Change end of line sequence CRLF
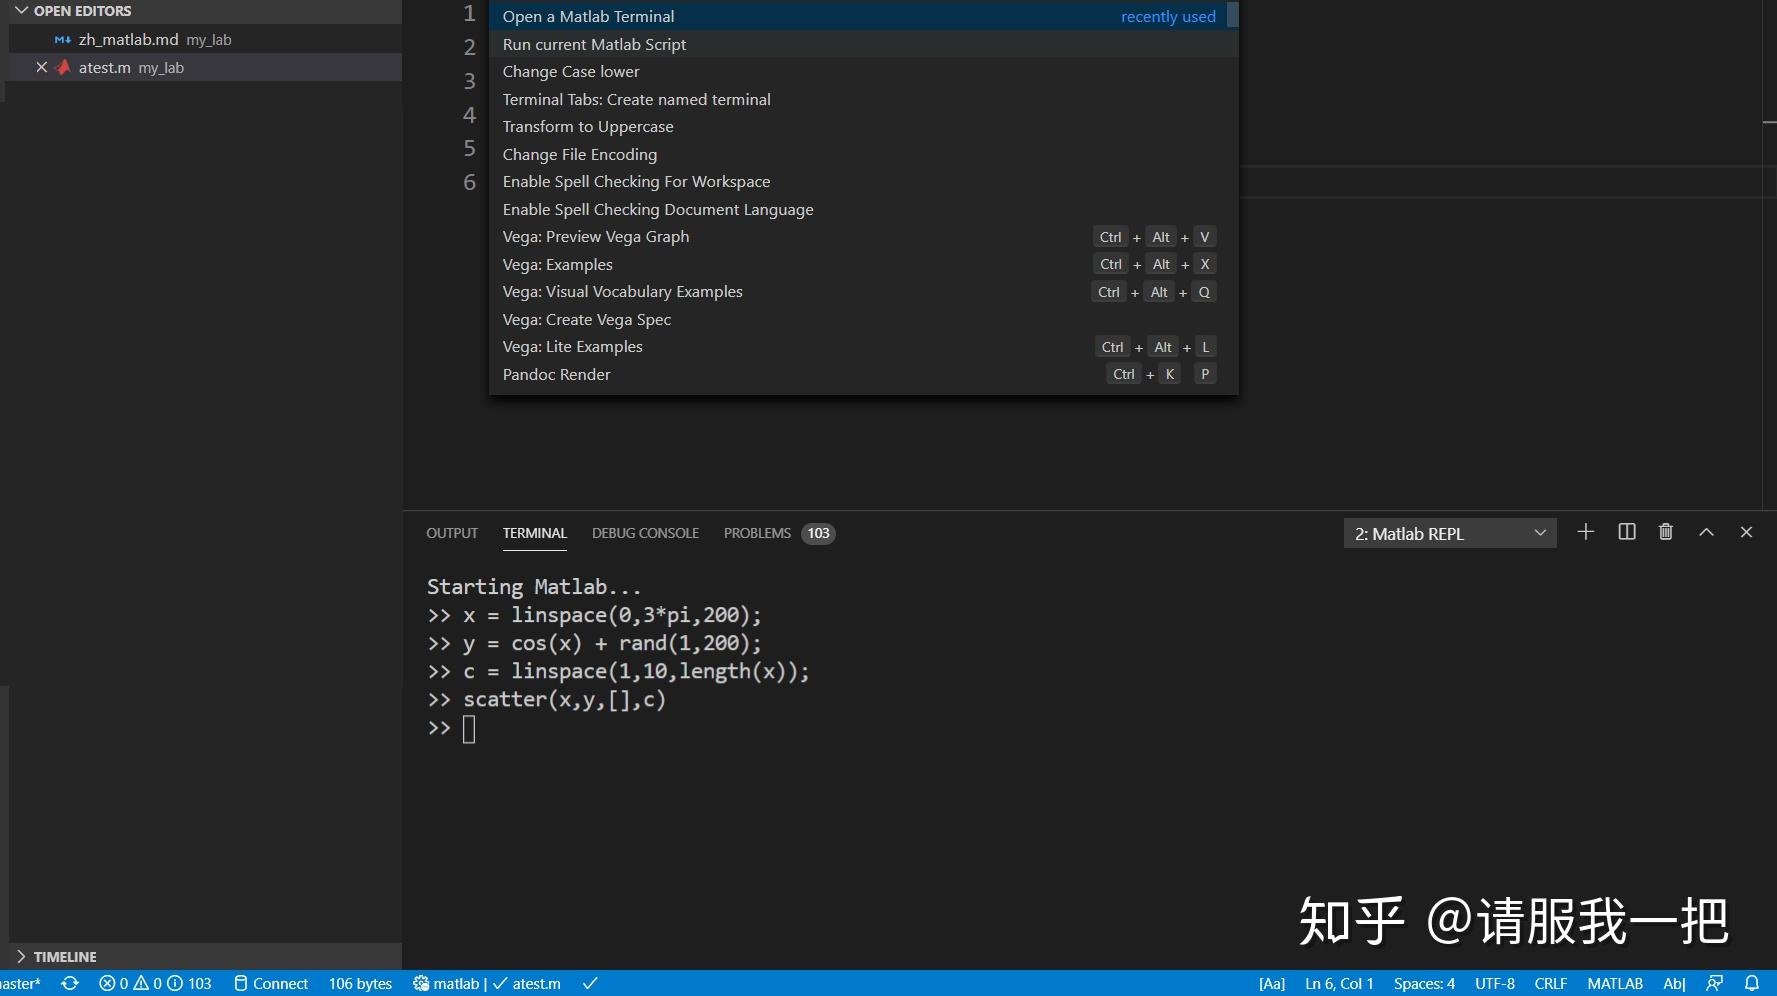Screen dimensions: 1777x996 pyautogui.click(x=1551, y=983)
